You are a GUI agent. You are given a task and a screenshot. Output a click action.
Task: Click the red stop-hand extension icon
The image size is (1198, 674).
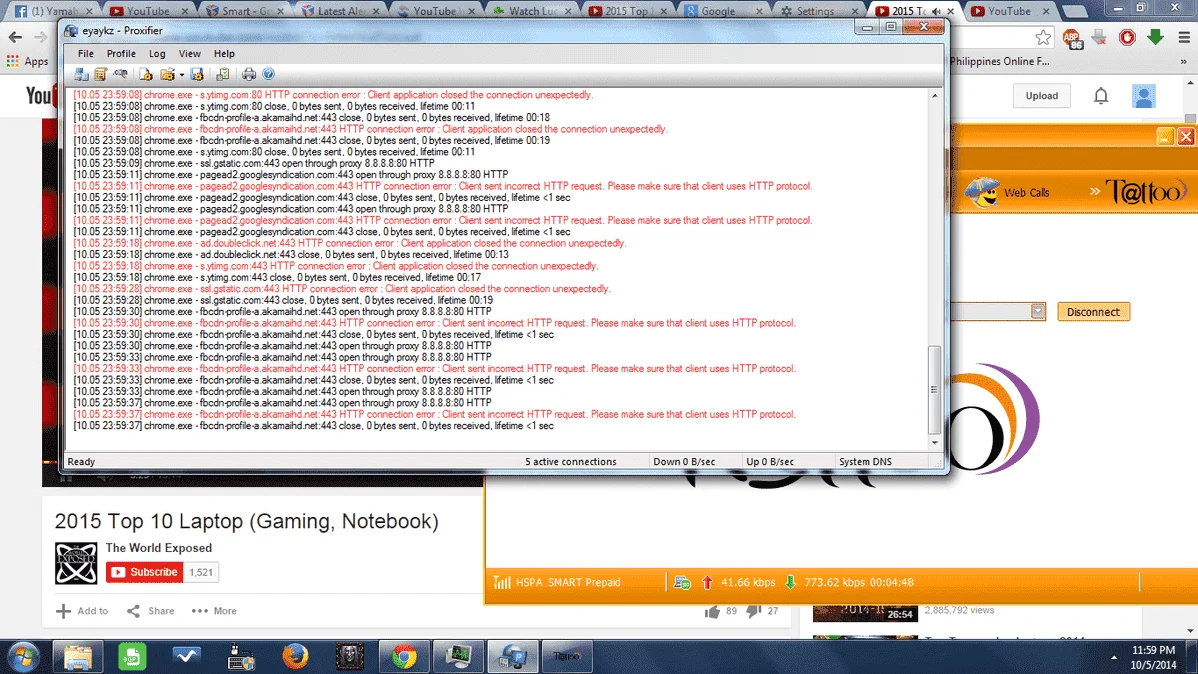pyautogui.click(x=1127, y=37)
